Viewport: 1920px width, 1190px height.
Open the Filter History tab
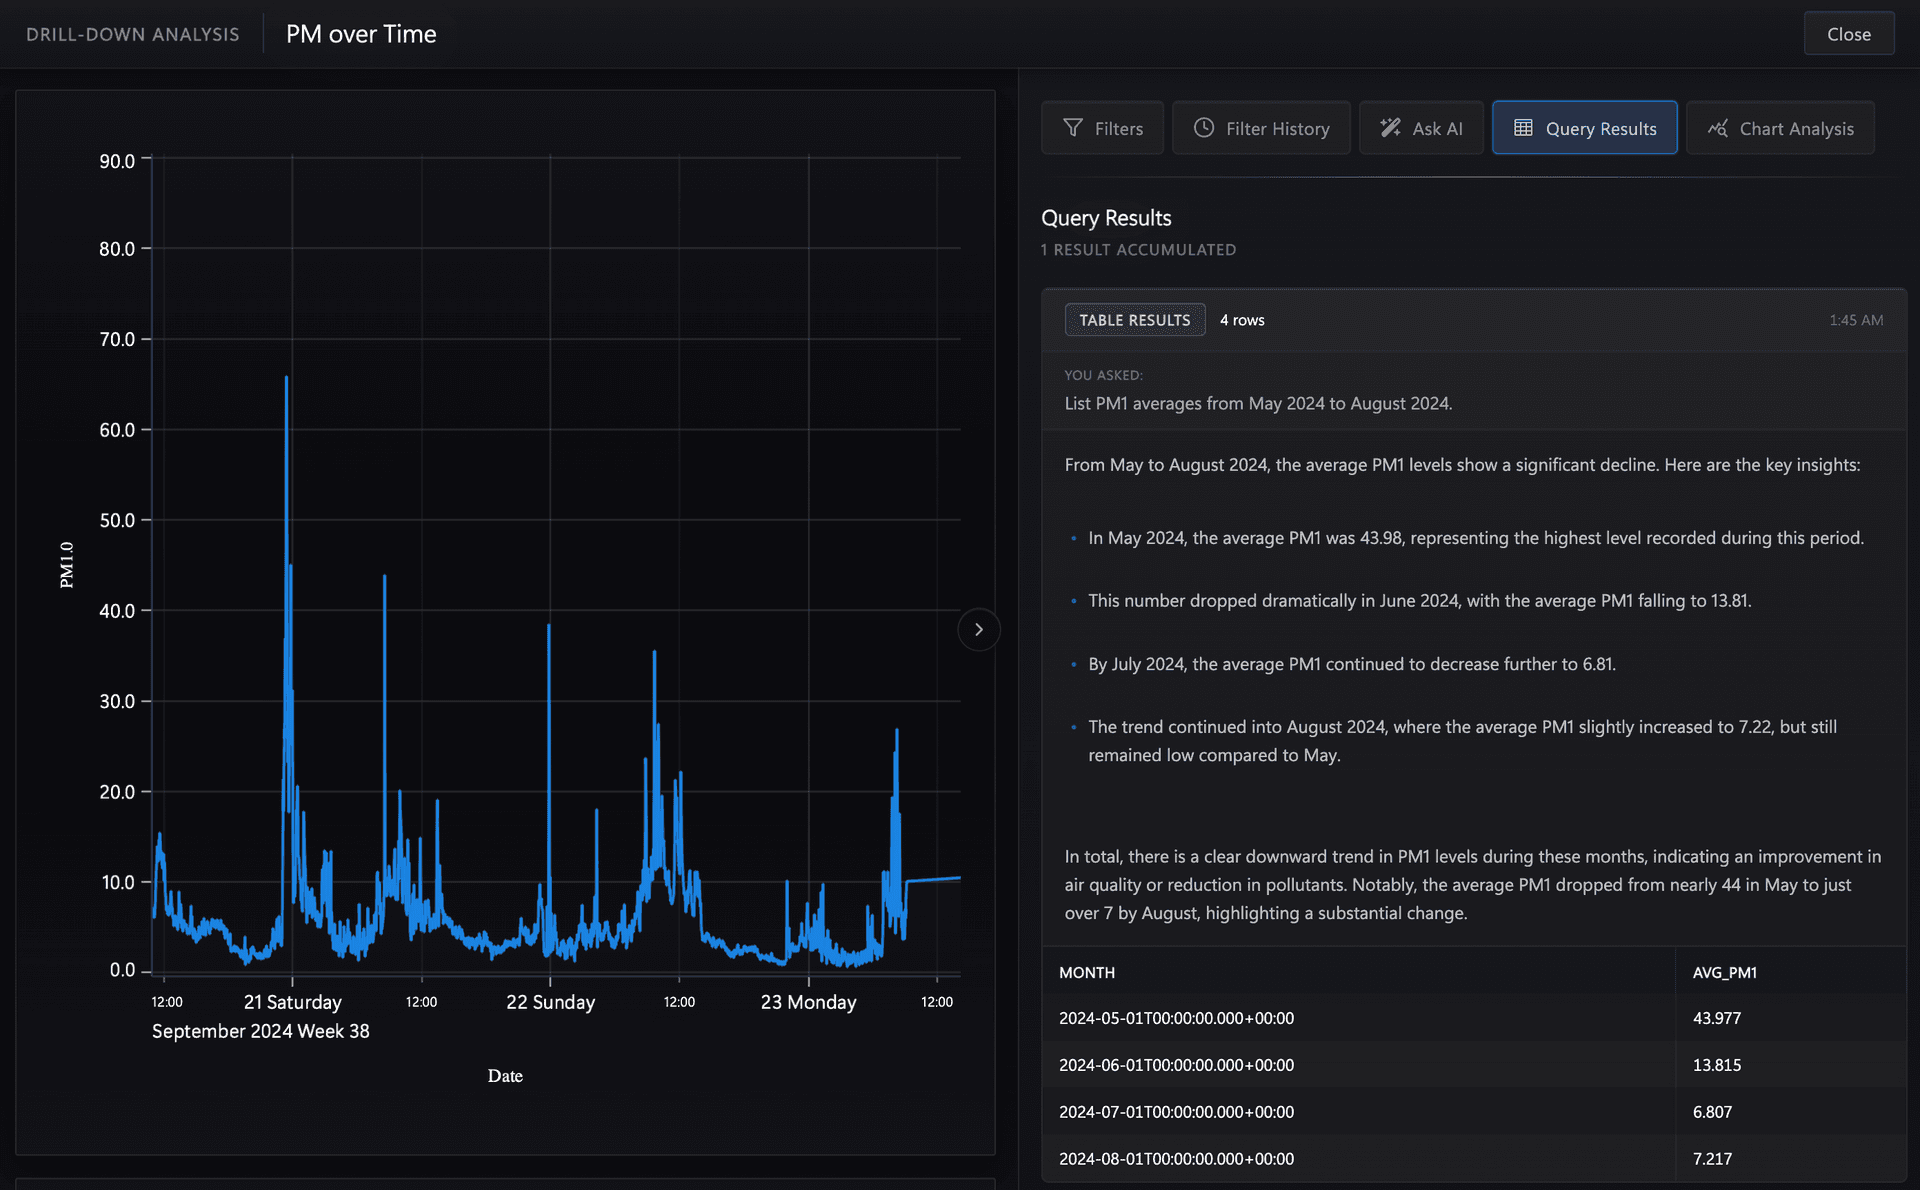point(1261,128)
